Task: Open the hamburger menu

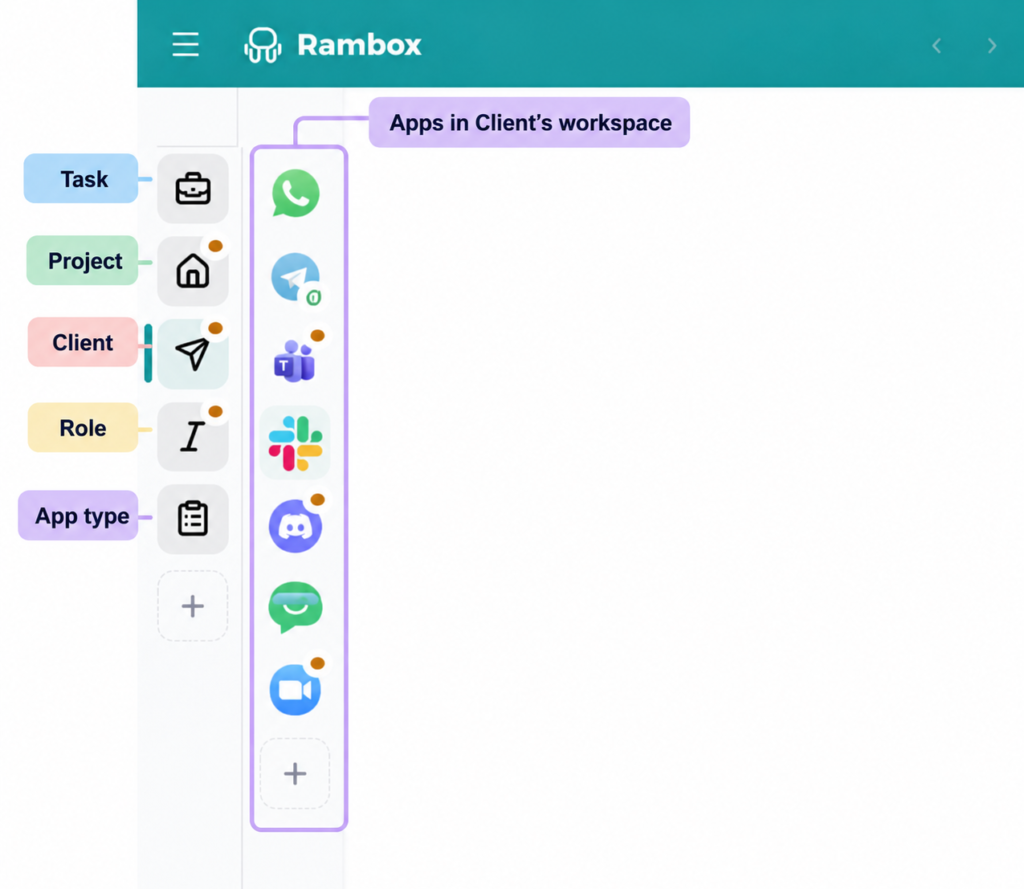Action: [185, 44]
